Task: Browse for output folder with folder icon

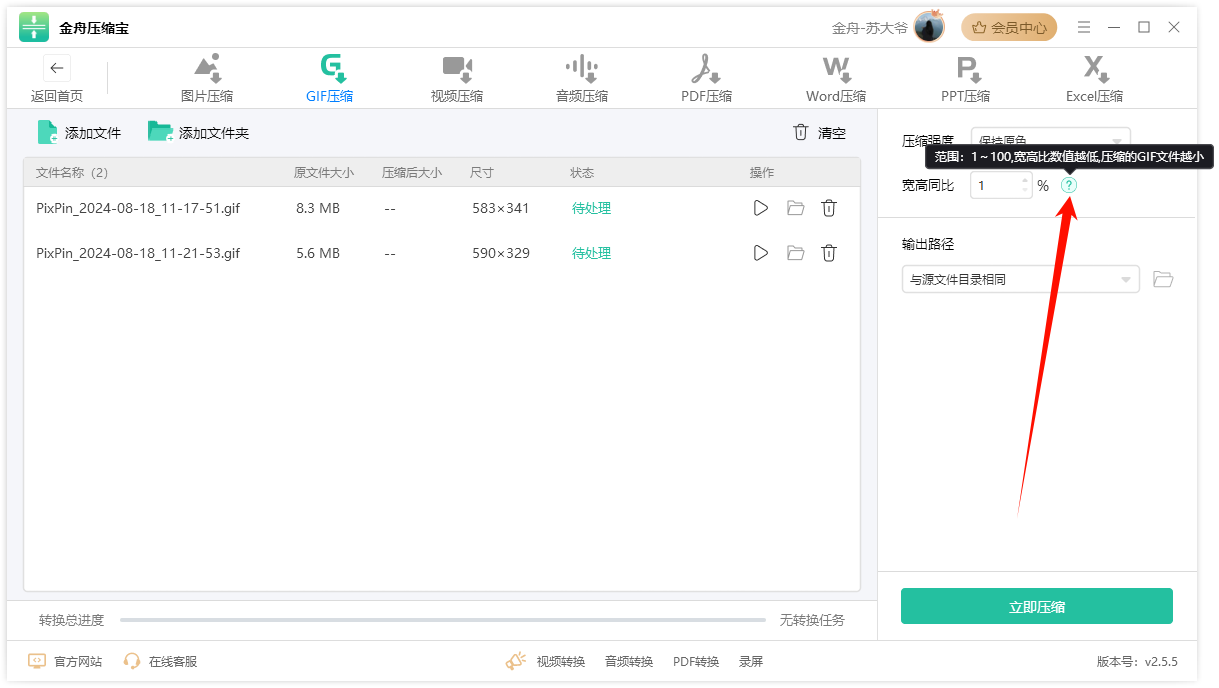Action: [x=1162, y=279]
